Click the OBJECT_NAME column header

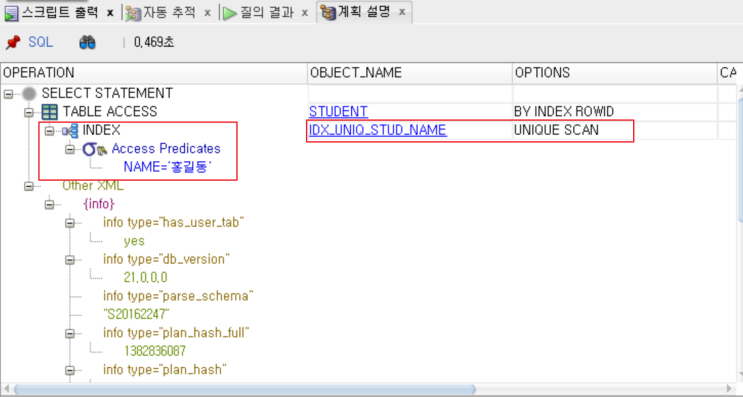[x=409, y=72]
